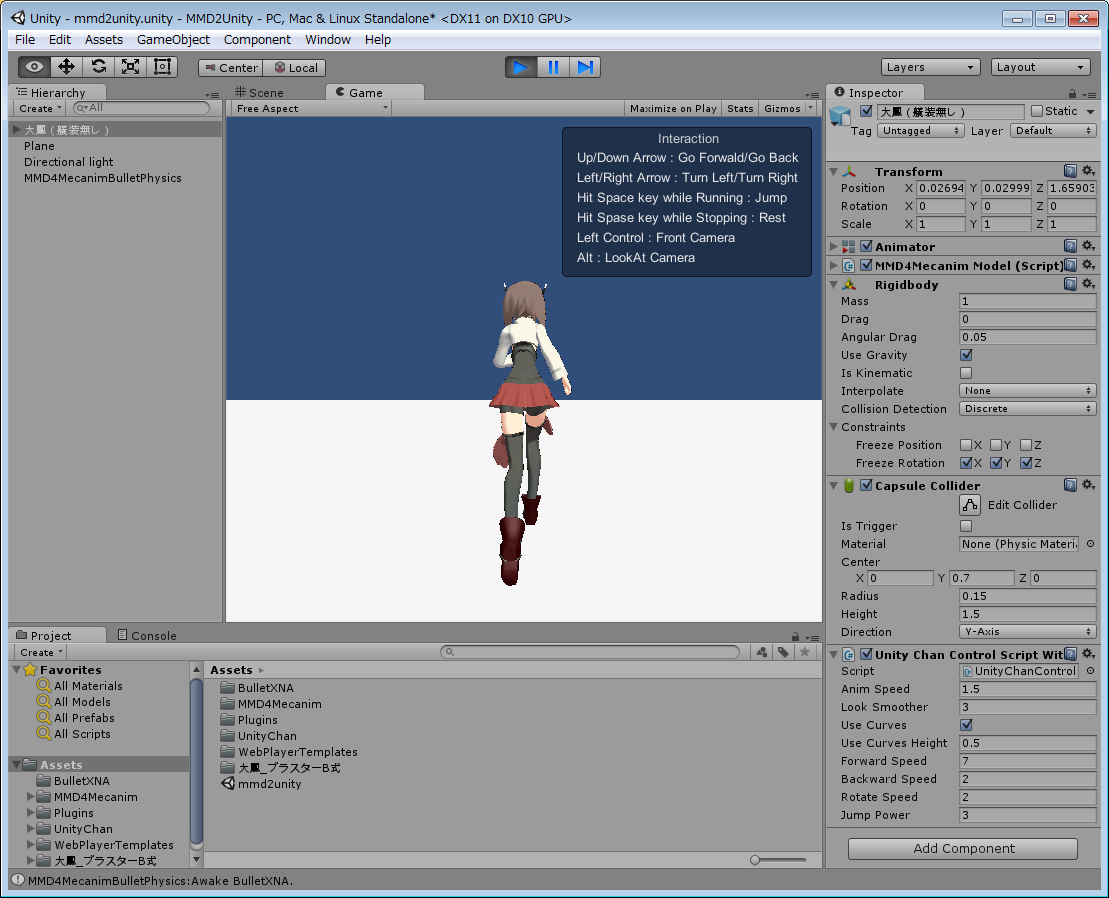
Task: Select the Scale tool
Action: [x=130, y=67]
